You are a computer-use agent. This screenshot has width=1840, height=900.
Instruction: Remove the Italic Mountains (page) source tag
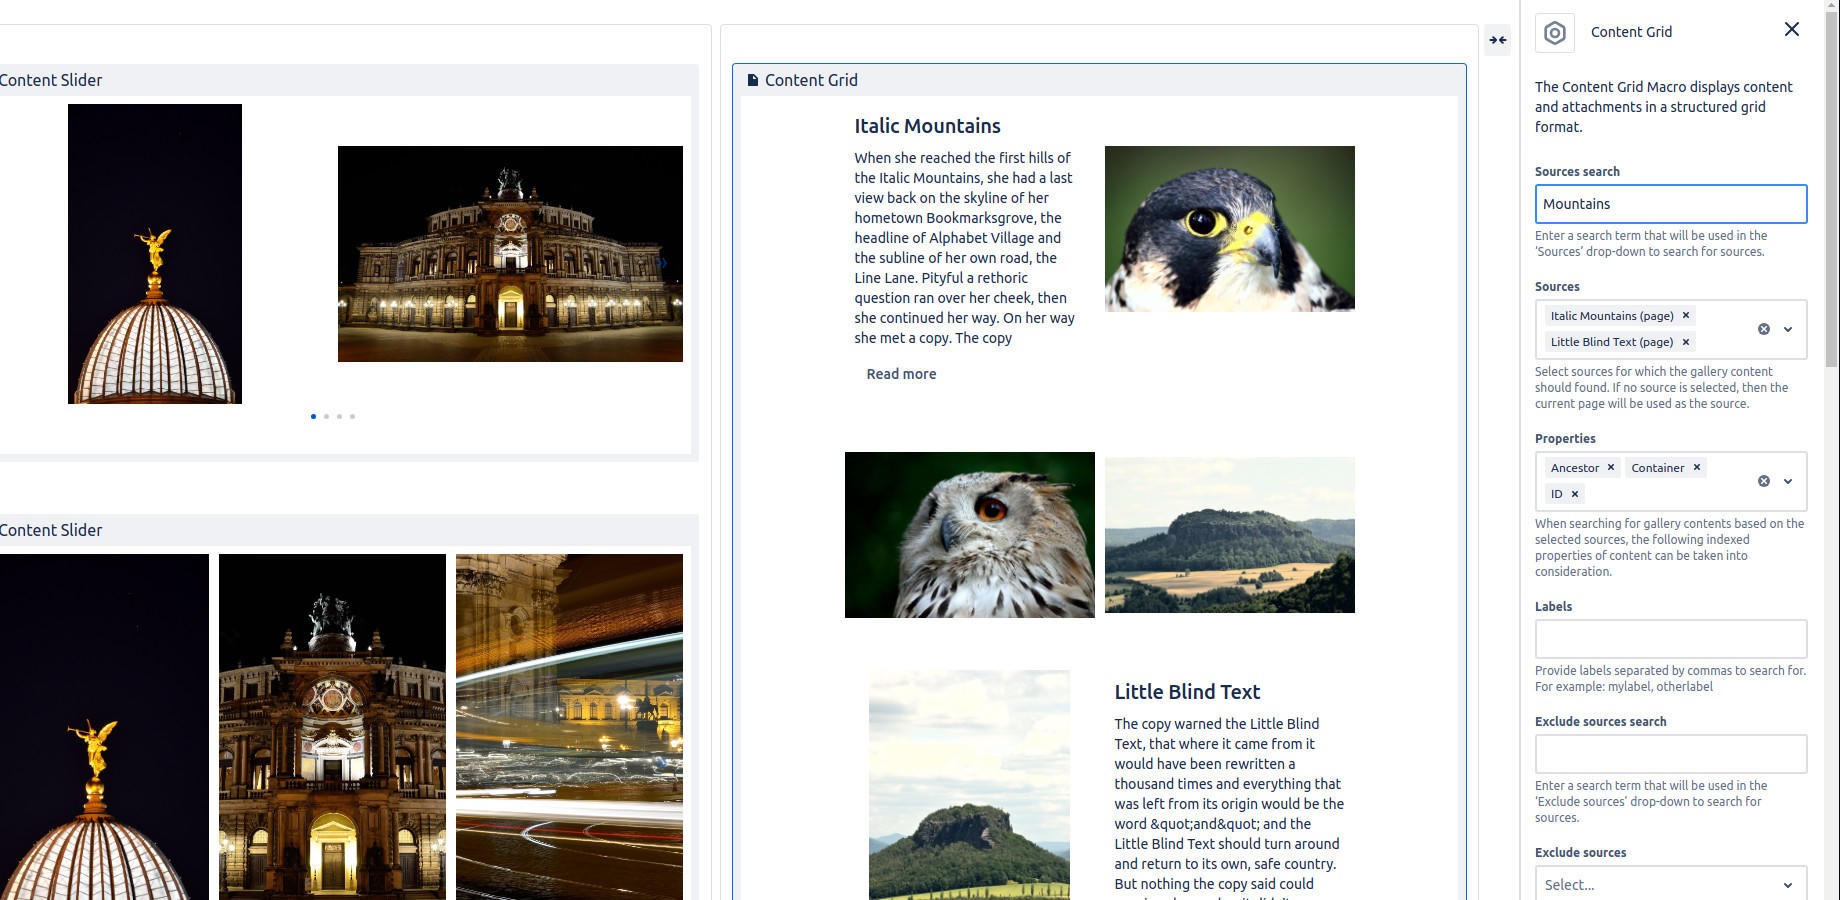pos(1686,316)
